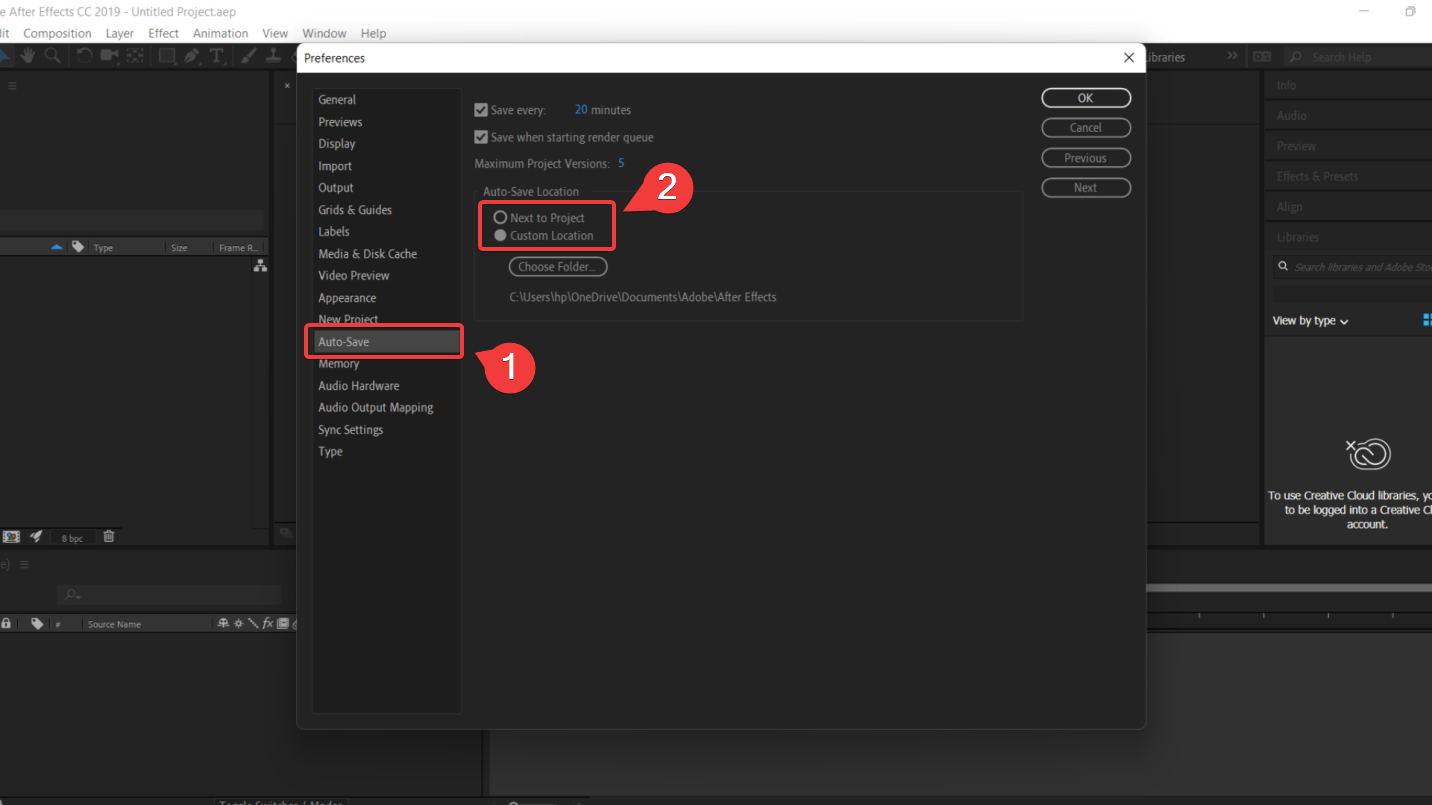Screen dimensions: 1432x805
Task: Click the Next button
Action: click(x=1086, y=188)
